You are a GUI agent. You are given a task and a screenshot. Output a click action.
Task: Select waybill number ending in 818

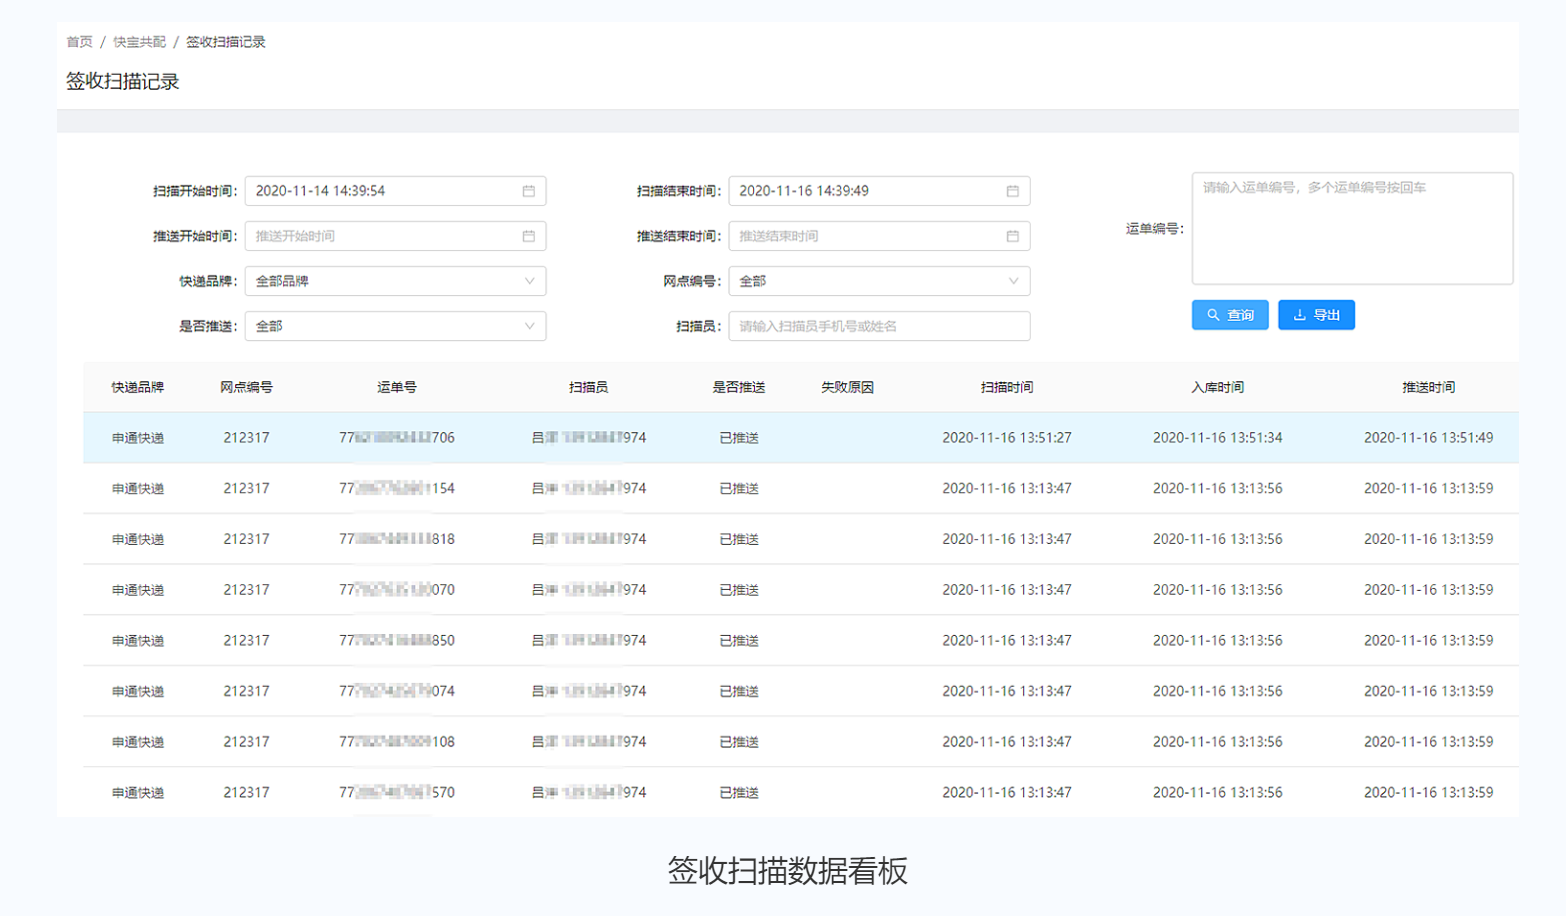point(397,539)
